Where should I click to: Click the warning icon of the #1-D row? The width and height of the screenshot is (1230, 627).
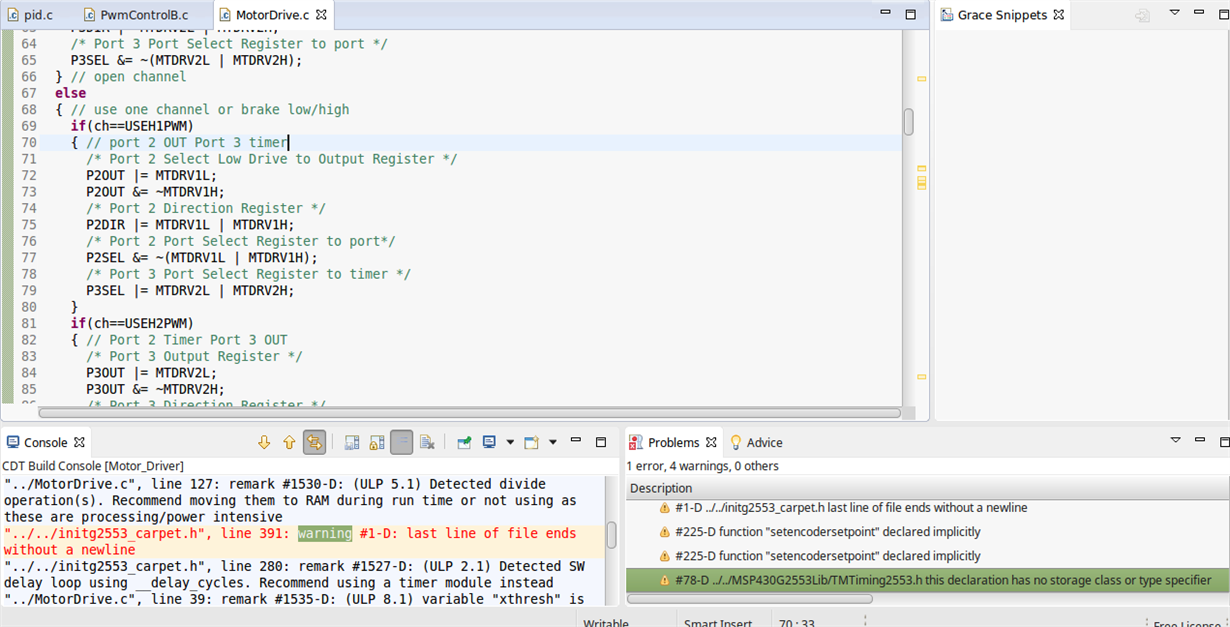click(x=665, y=508)
